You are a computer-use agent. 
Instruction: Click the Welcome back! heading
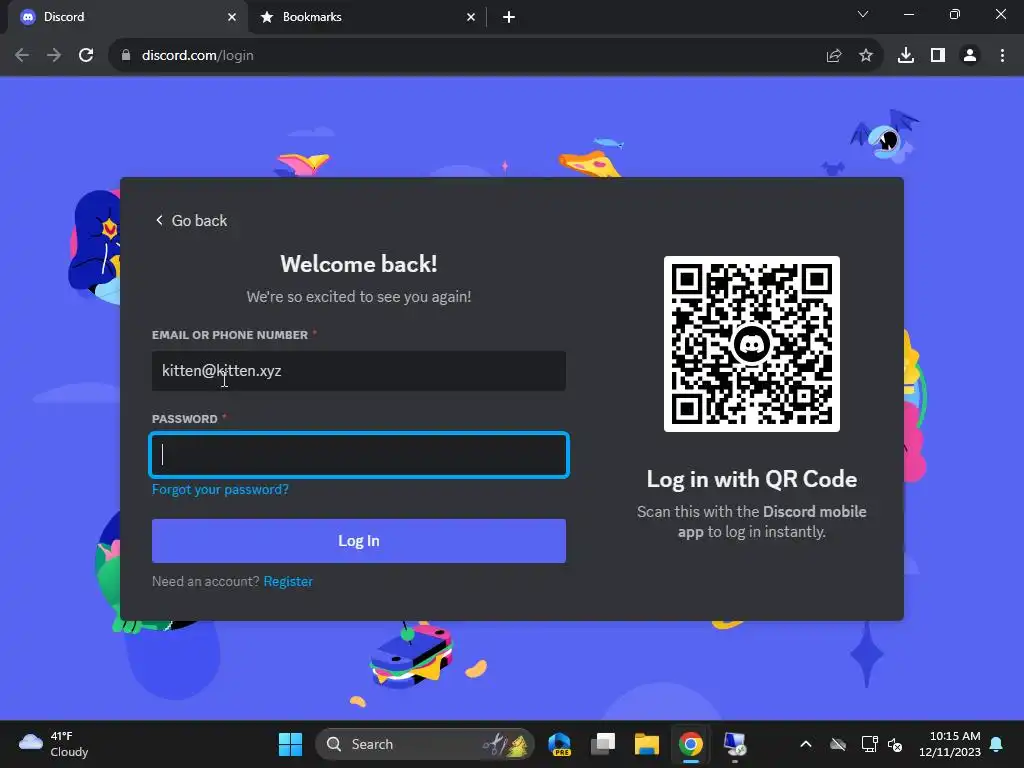point(359,264)
